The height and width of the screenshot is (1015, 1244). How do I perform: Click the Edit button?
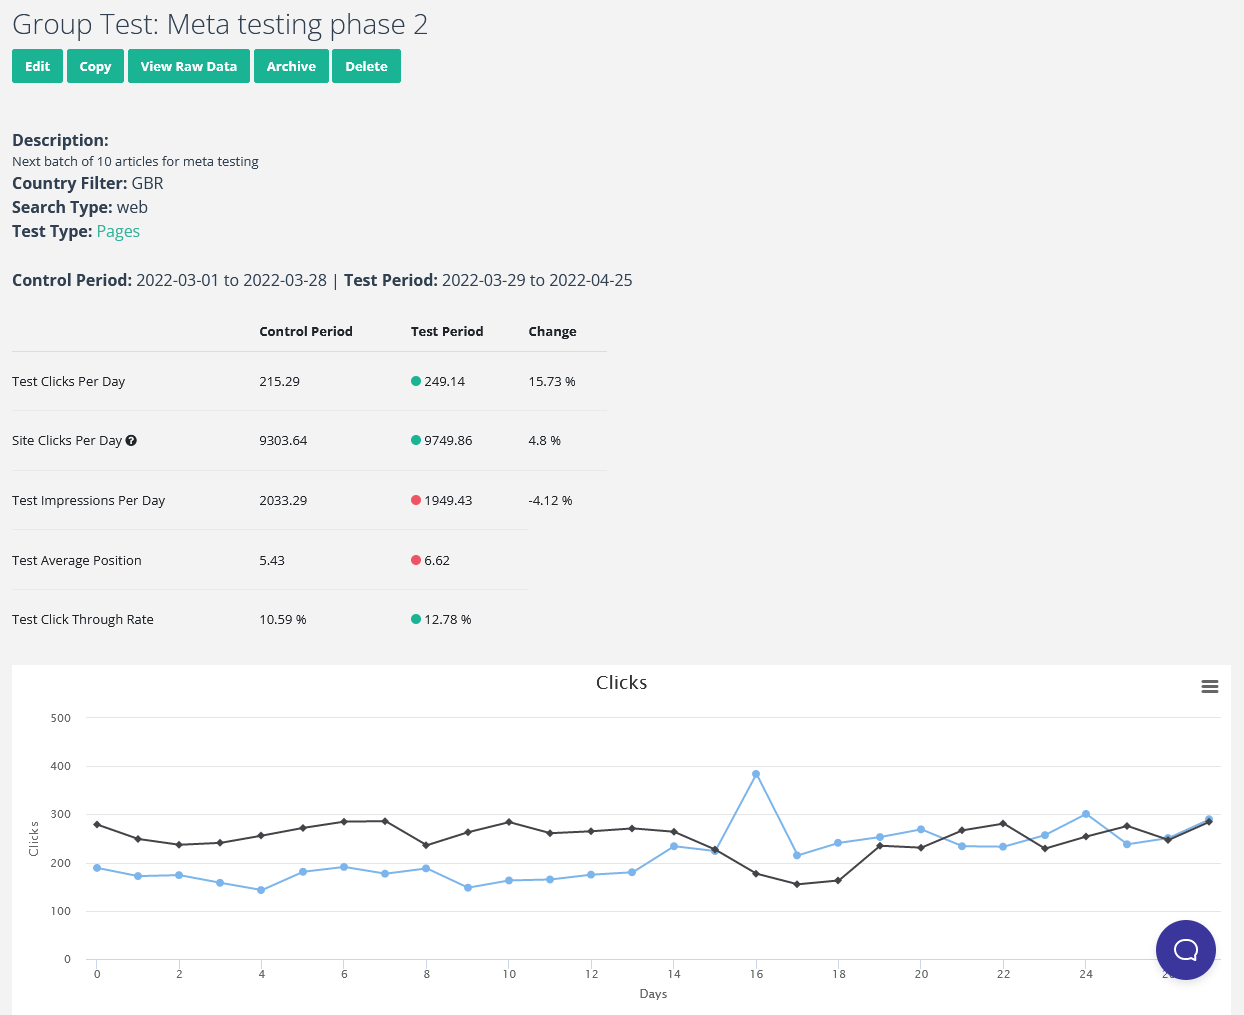point(37,66)
